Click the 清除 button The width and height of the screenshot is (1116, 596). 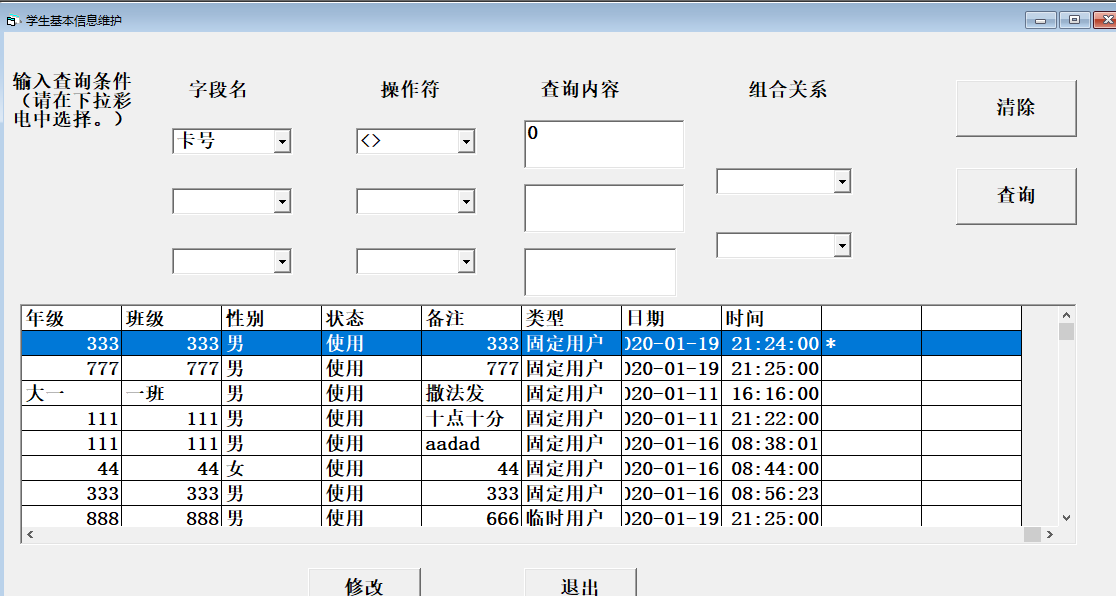tap(1015, 108)
